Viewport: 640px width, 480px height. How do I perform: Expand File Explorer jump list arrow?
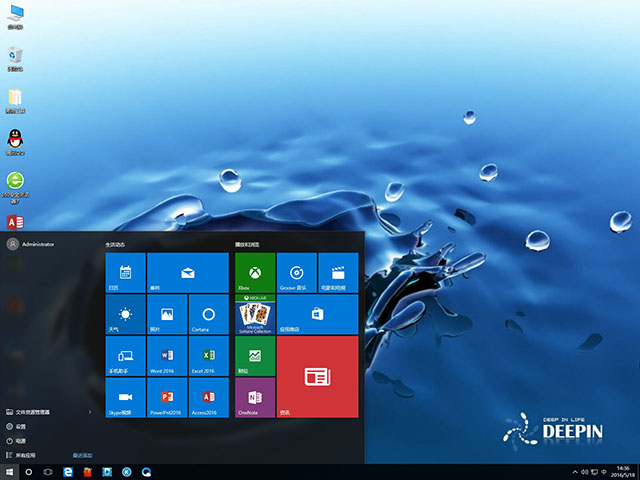coord(91,411)
